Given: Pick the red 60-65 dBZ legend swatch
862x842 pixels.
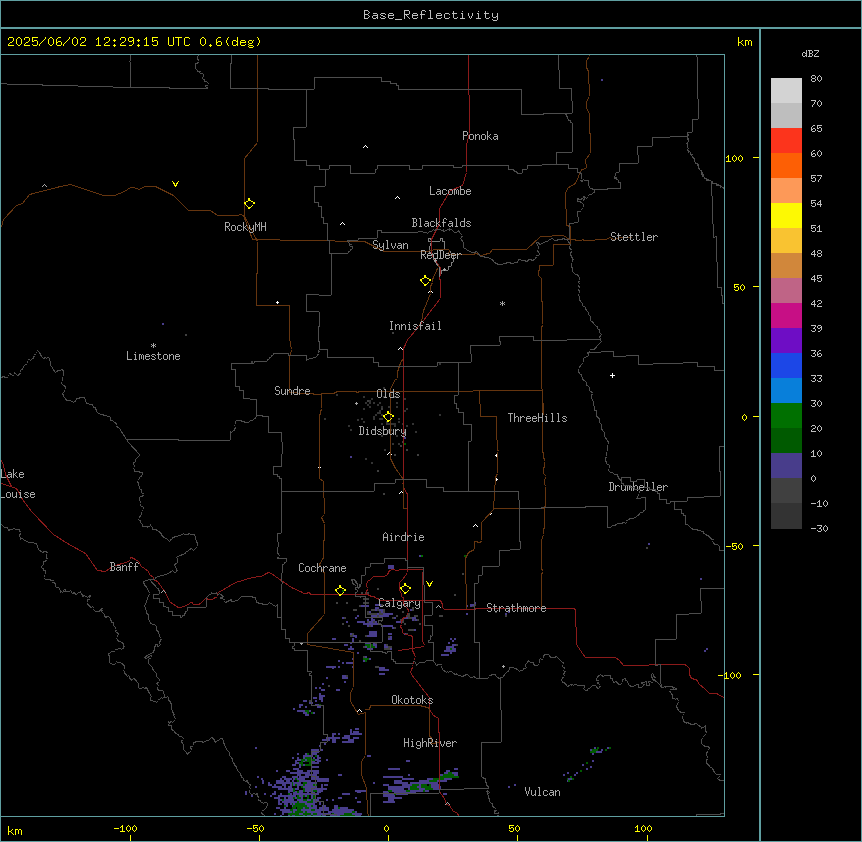Looking at the screenshot, I should [786, 140].
